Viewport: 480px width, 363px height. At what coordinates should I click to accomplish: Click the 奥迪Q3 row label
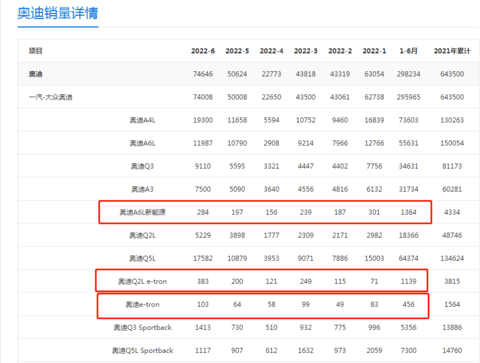[142, 166]
